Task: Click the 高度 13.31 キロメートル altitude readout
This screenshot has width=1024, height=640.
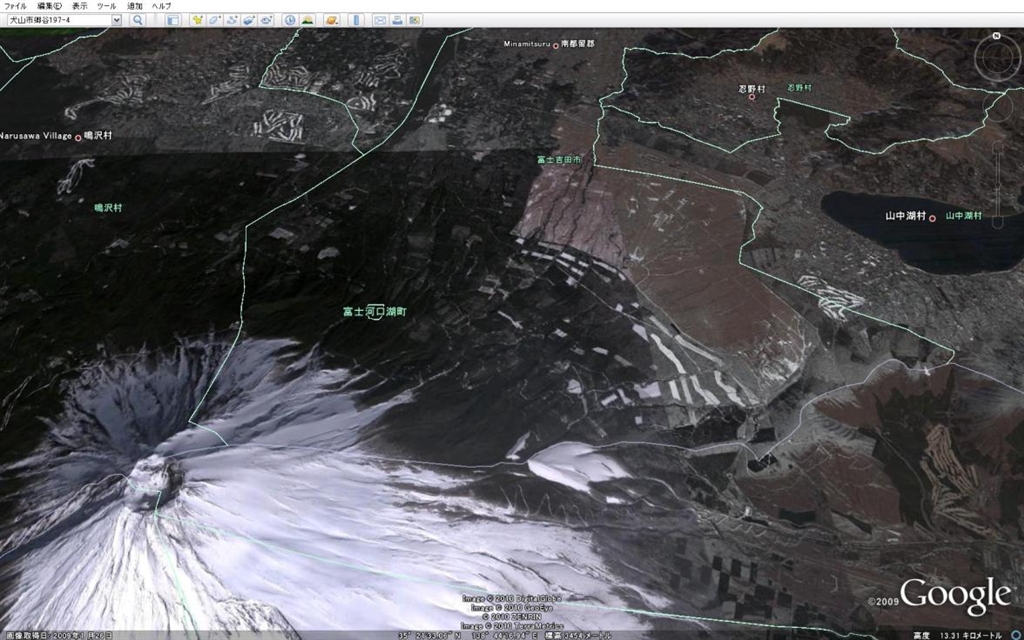Action: (958, 635)
